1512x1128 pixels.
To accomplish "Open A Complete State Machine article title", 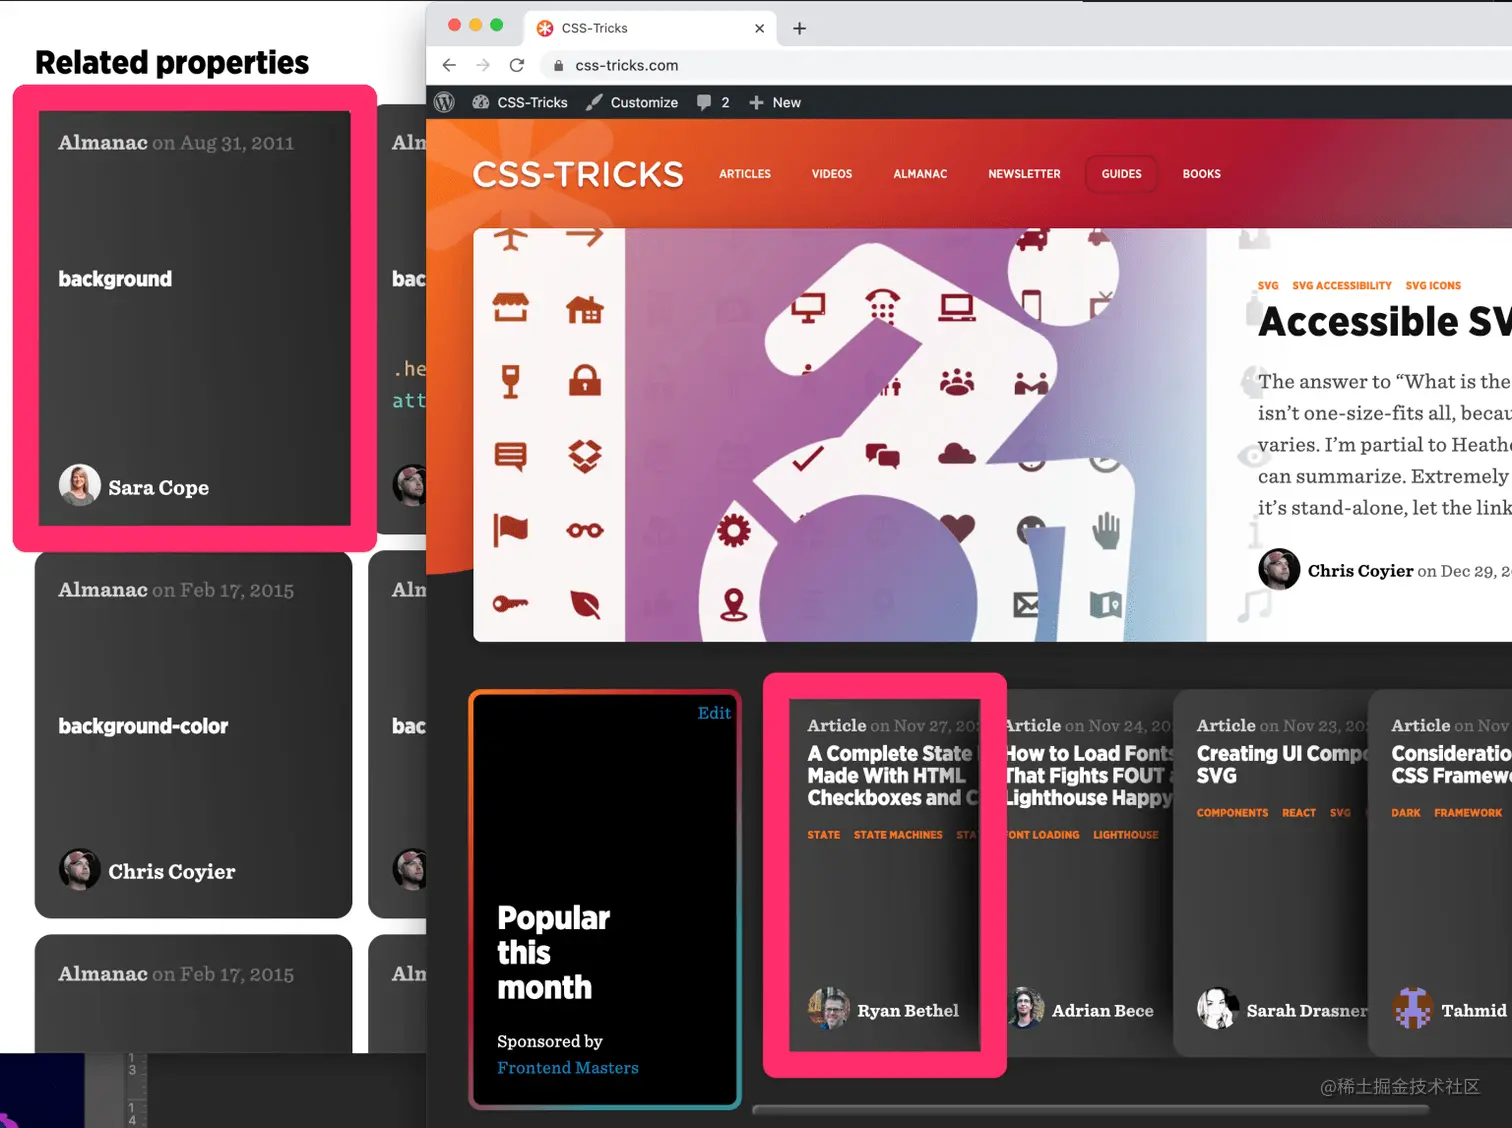I will tap(893, 776).
